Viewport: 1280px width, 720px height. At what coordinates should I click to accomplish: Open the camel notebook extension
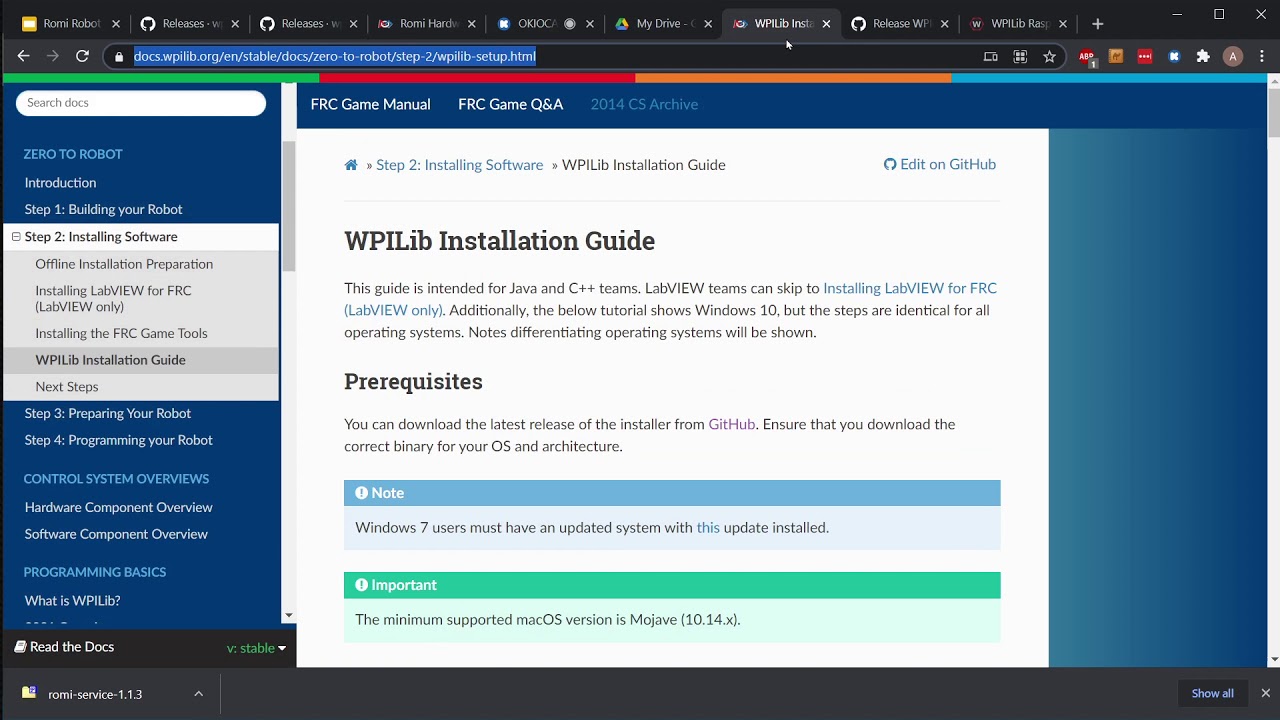point(1116,56)
